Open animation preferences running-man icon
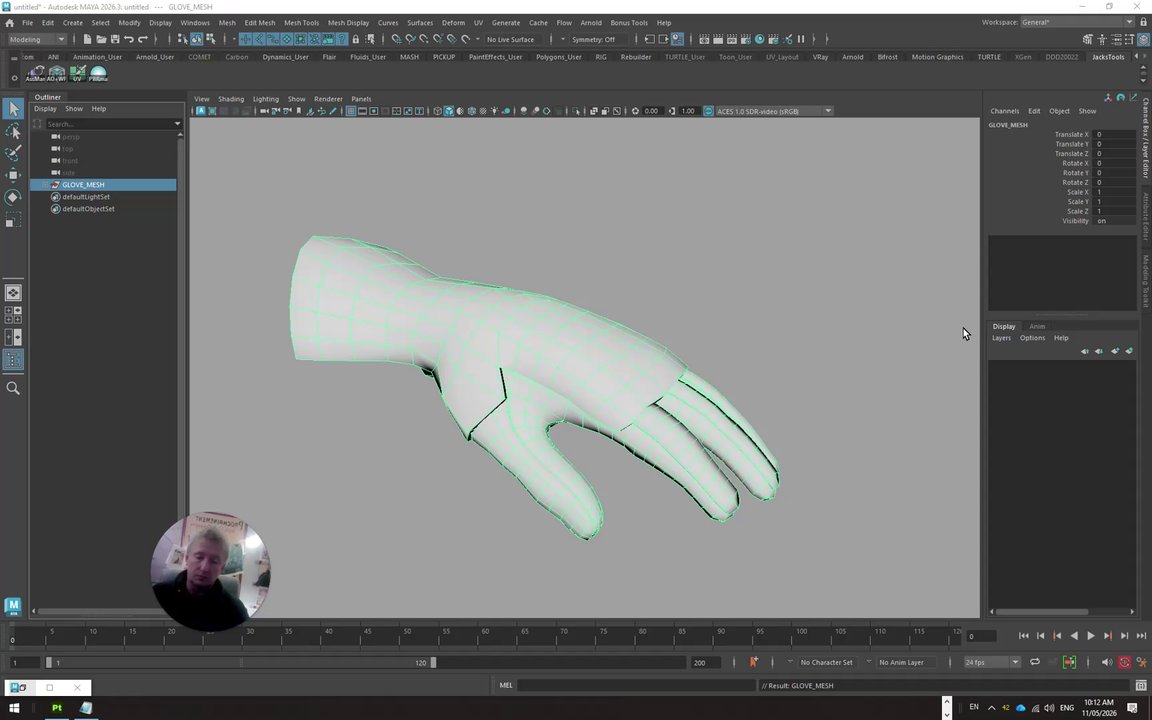The image size is (1152, 720). 1142,662
